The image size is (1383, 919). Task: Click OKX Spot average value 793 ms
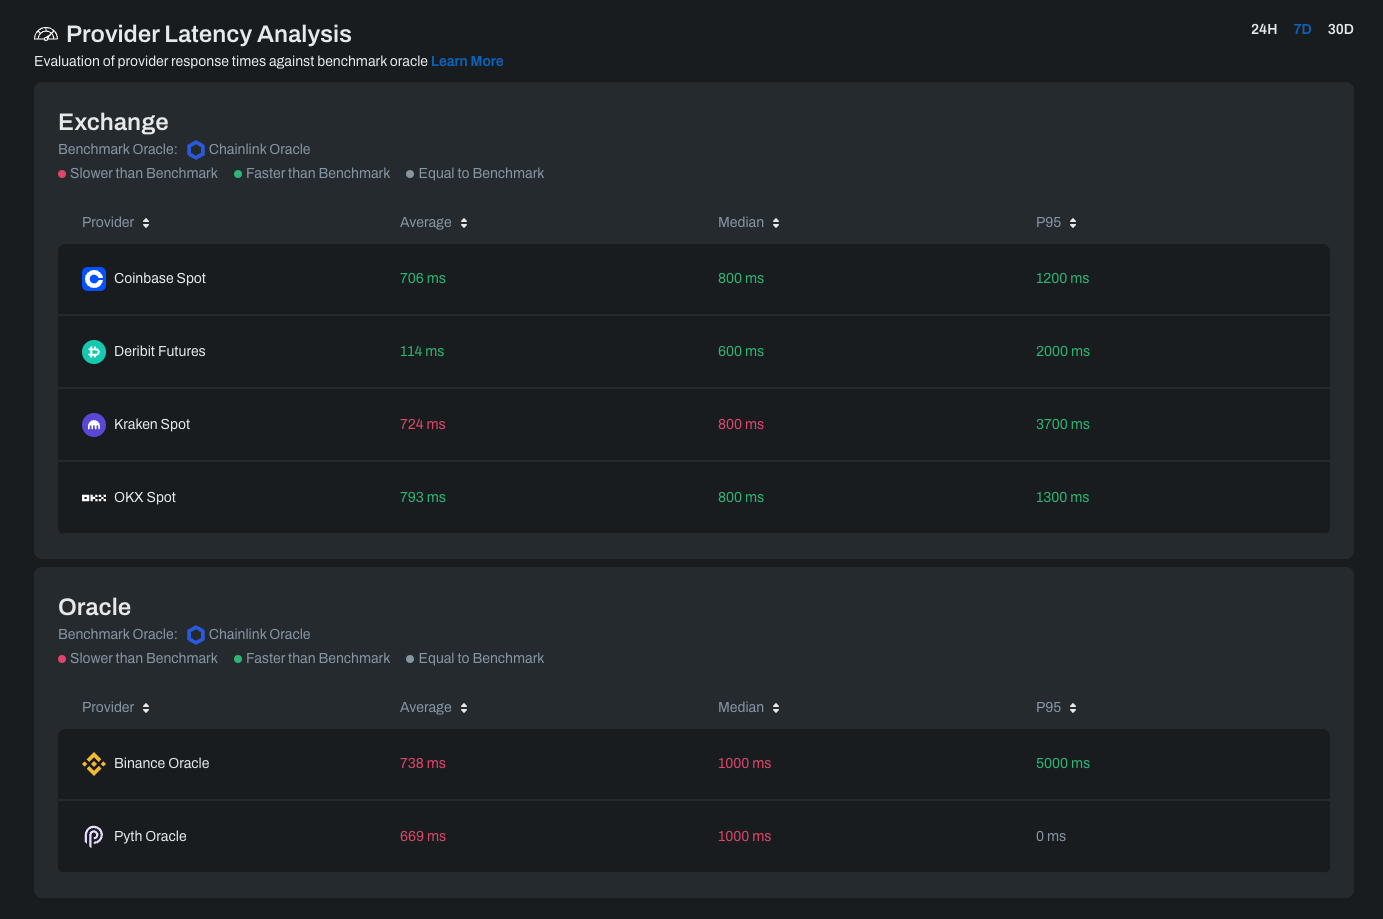click(x=423, y=497)
